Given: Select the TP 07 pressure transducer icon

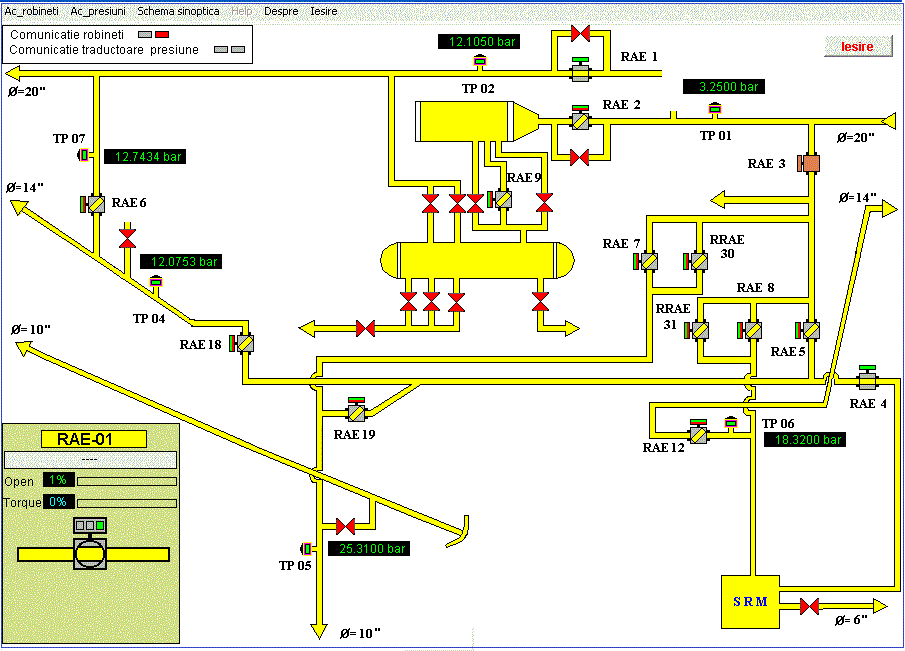Looking at the screenshot, I should (84, 155).
